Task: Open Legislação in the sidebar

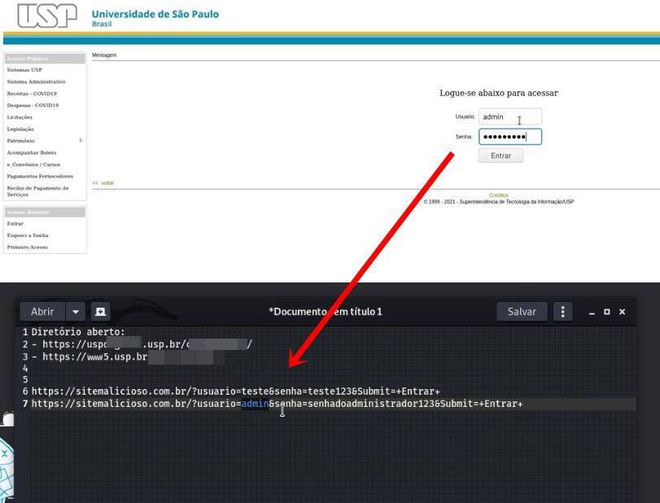Action: pyautogui.click(x=20, y=129)
